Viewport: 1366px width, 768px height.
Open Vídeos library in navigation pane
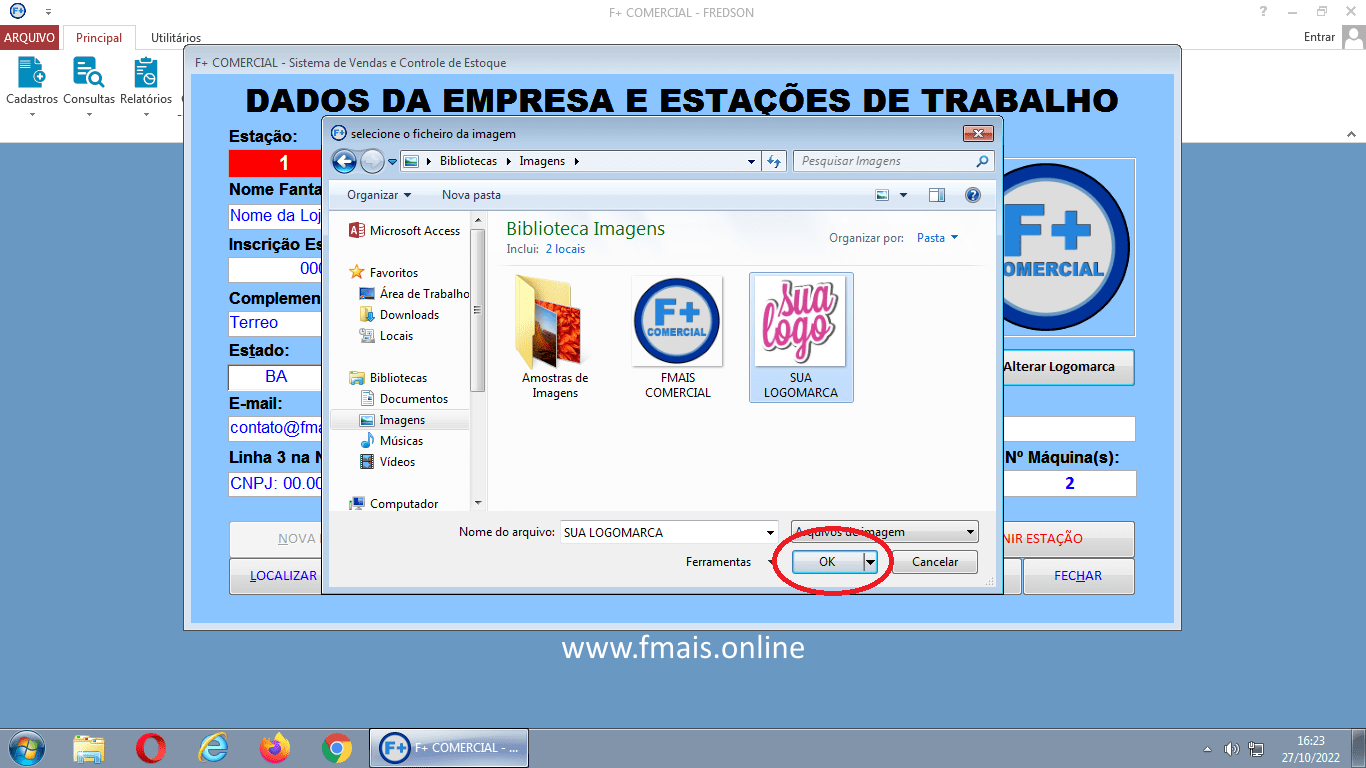click(387, 462)
